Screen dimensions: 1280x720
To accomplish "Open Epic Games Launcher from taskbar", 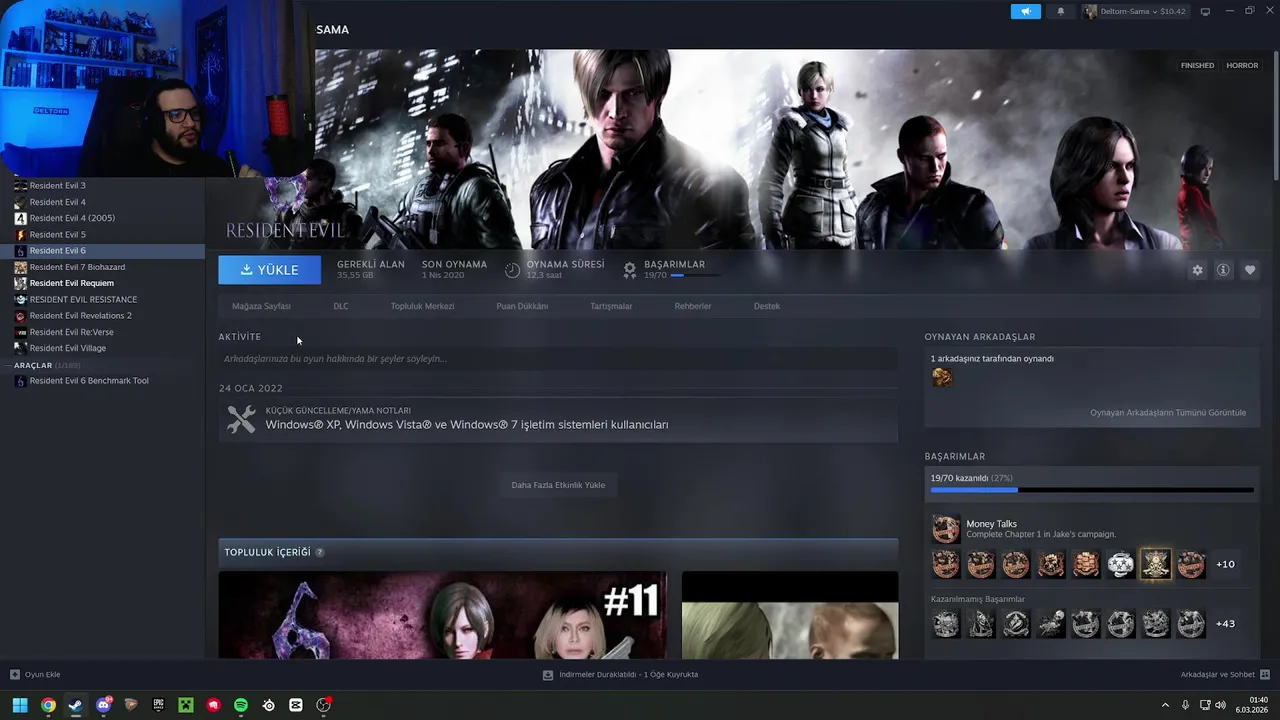I will click(158, 705).
